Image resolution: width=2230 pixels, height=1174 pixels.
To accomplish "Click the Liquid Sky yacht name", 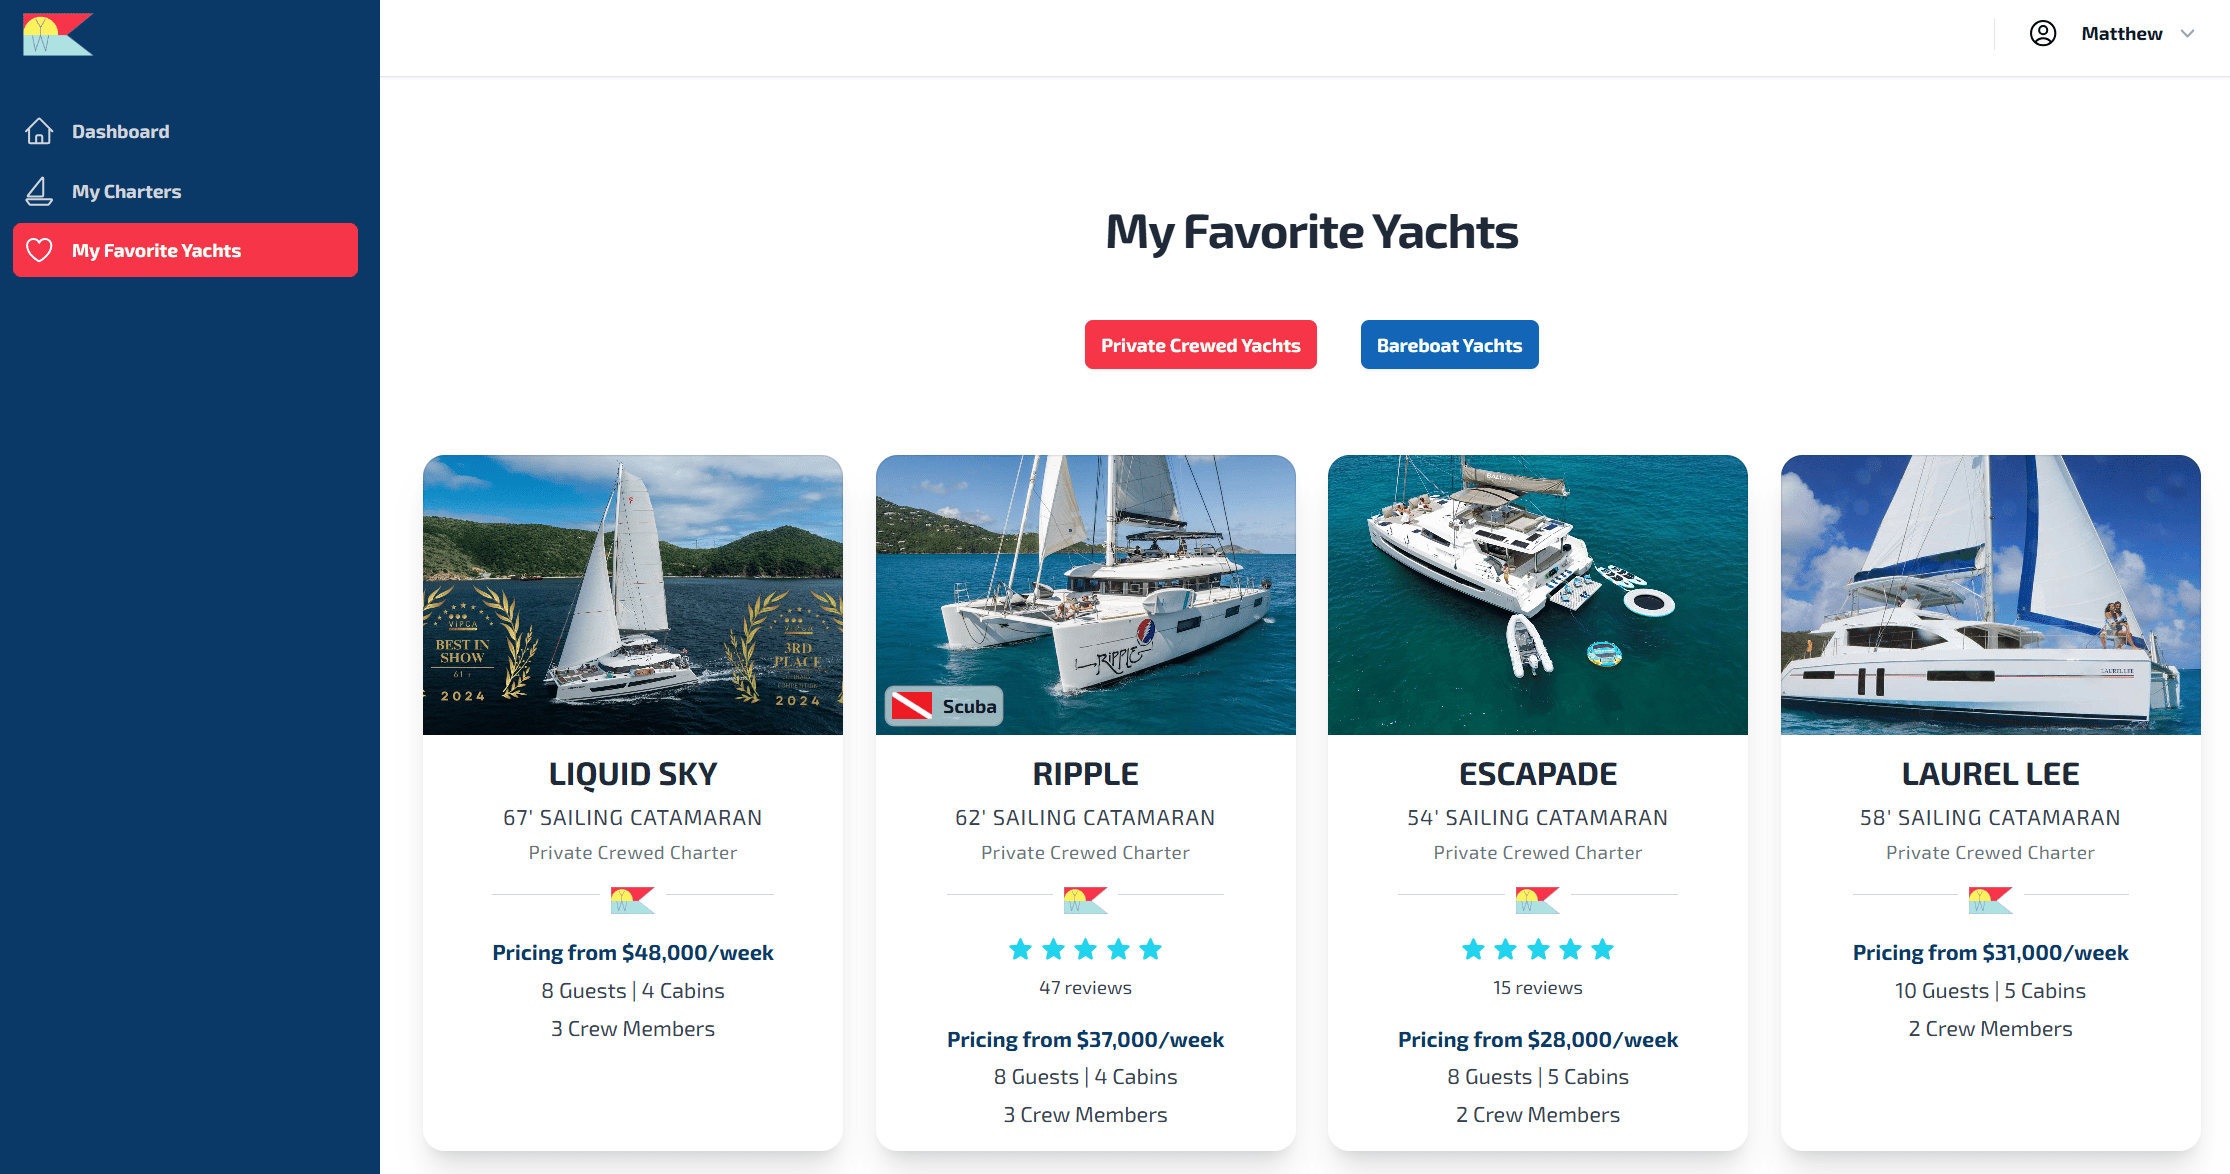I will click(632, 772).
